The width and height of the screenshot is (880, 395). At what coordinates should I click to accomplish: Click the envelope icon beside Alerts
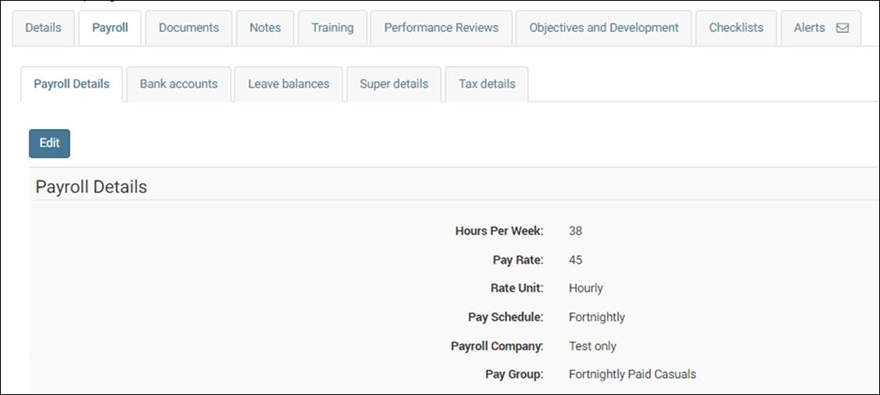(842, 28)
